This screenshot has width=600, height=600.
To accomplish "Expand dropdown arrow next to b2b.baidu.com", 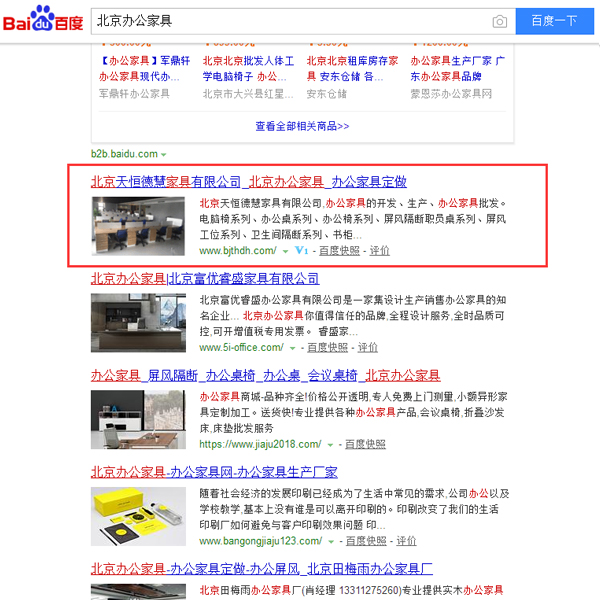I will pyautogui.click(x=165, y=154).
